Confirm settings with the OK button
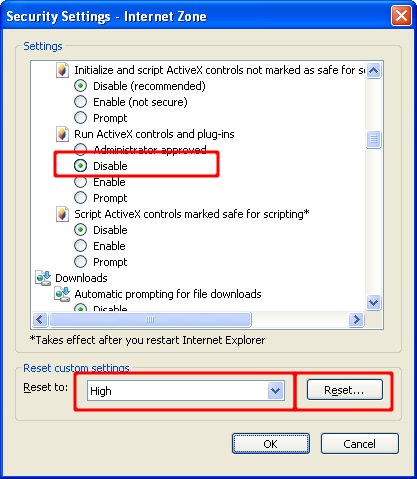 pyautogui.click(x=271, y=444)
